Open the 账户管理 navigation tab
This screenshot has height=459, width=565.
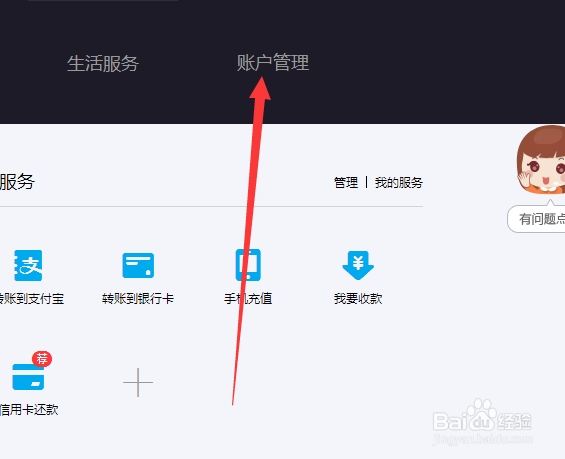tap(273, 63)
